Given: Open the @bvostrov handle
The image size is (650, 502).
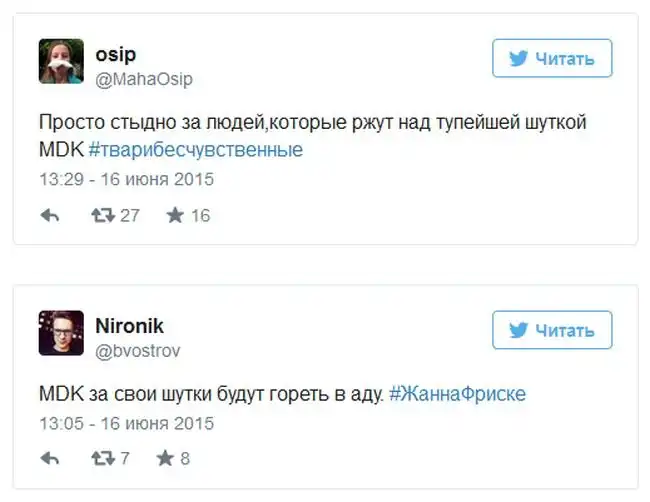Looking at the screenshot, I should point(138,351).
